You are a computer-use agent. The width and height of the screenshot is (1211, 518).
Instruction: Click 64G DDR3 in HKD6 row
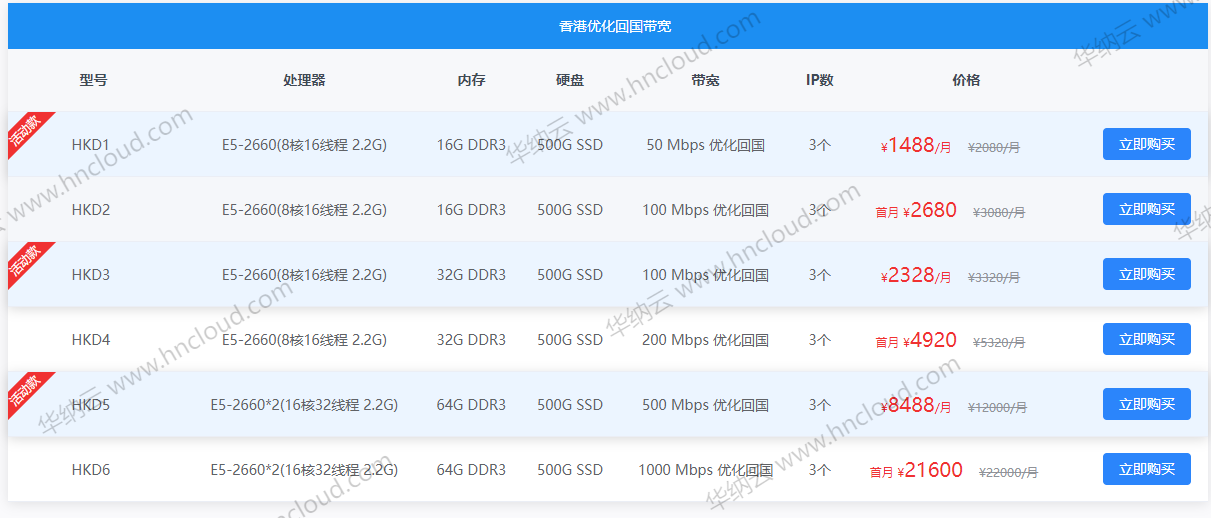click(x=471, y=470)
